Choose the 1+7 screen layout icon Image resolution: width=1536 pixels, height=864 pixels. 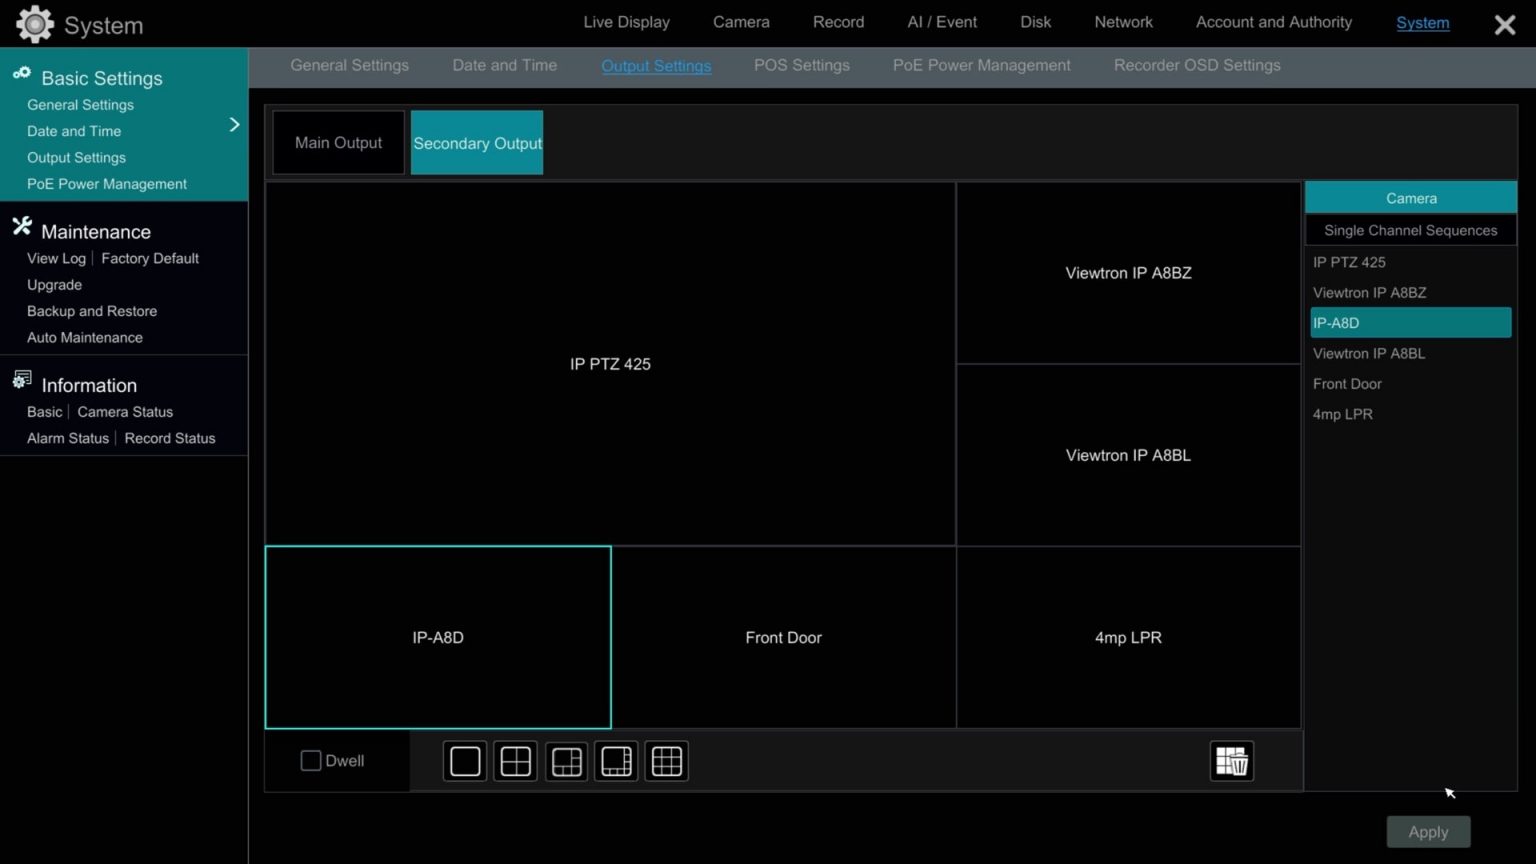[616, 761]
